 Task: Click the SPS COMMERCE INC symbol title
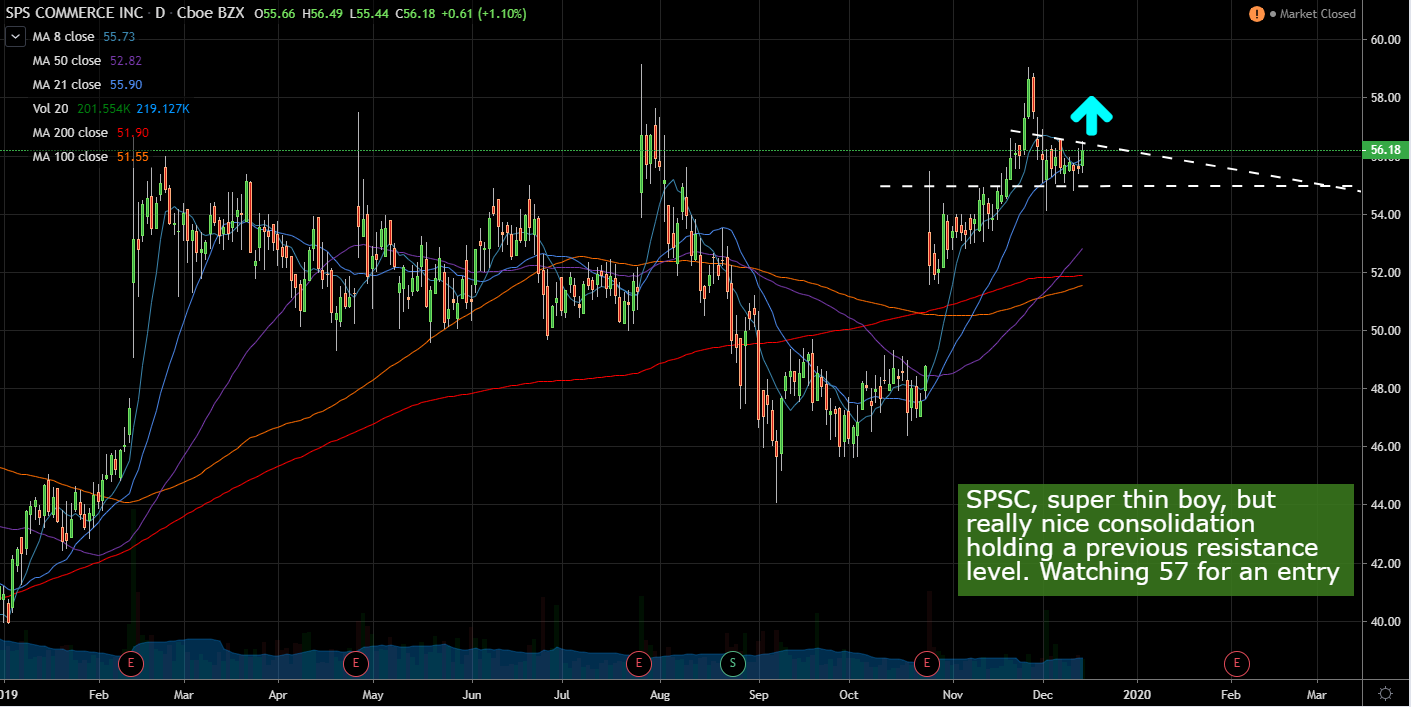(x=76, y=14)
